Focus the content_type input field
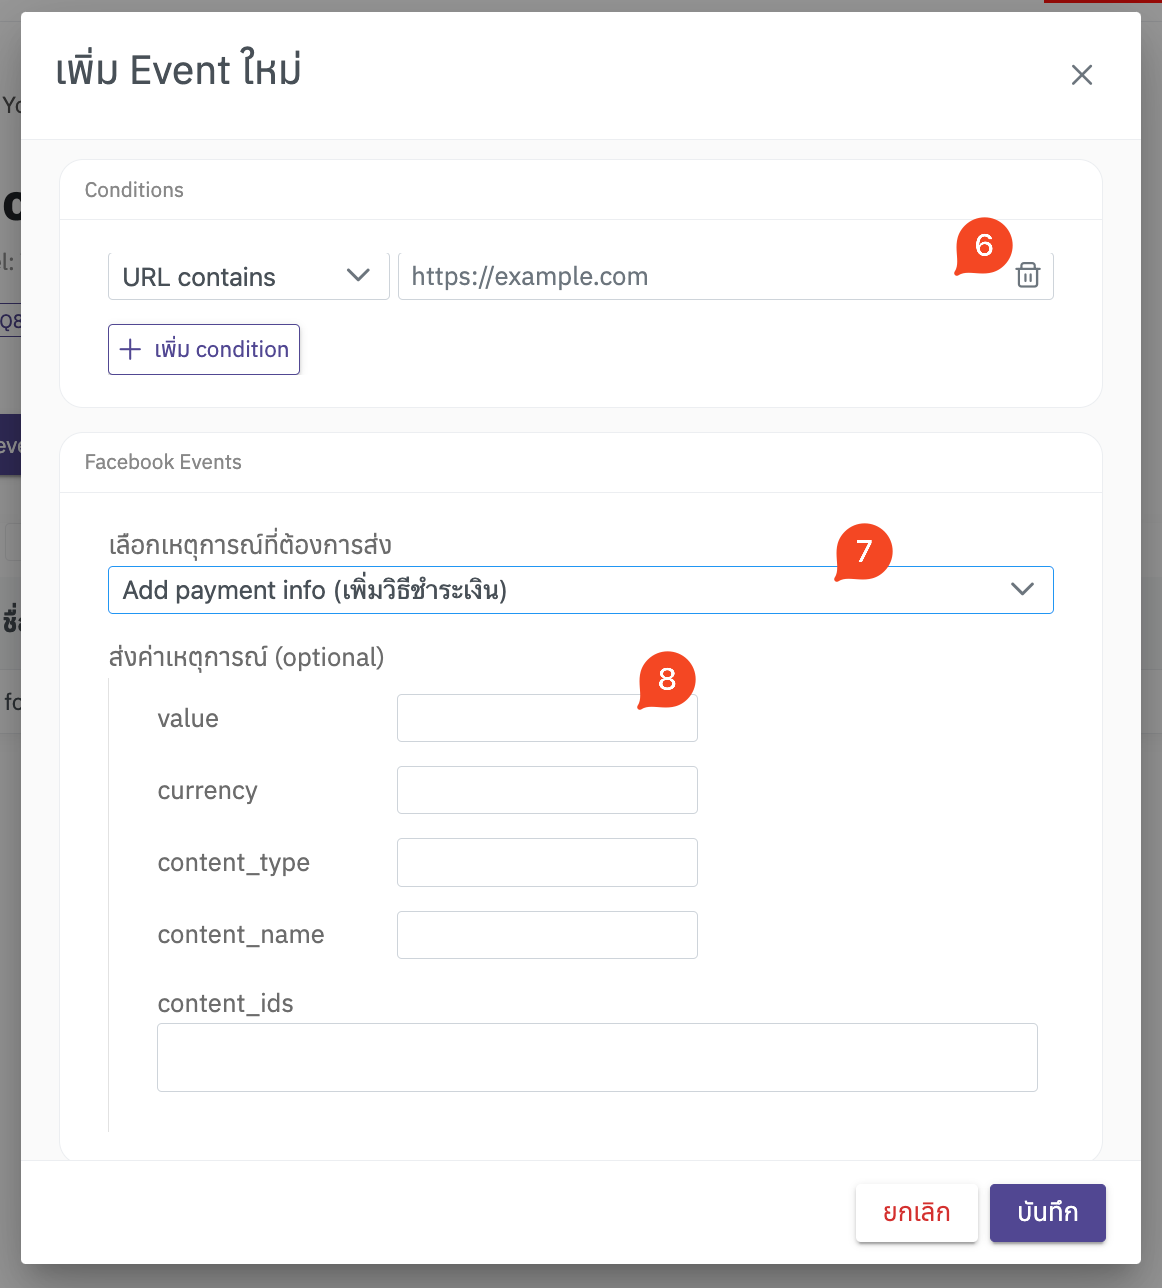 [547, 862]
